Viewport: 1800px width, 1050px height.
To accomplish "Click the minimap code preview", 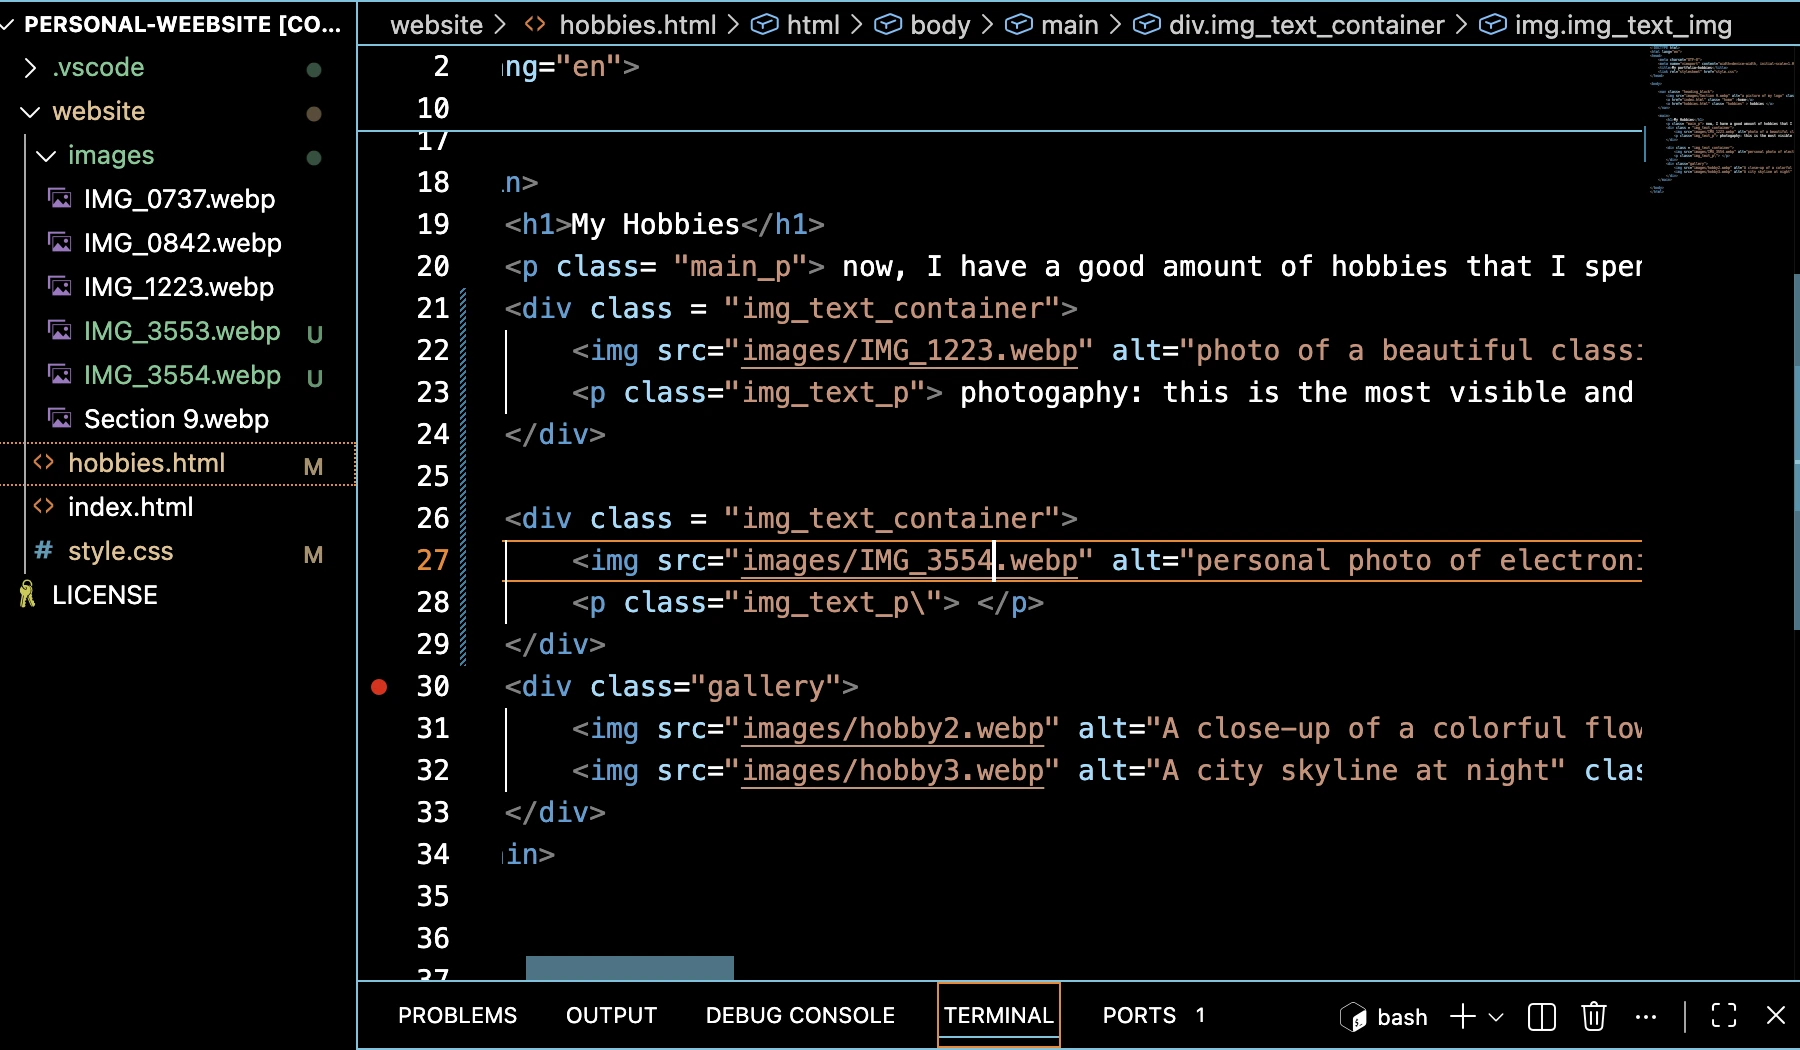I will 1720,120.
